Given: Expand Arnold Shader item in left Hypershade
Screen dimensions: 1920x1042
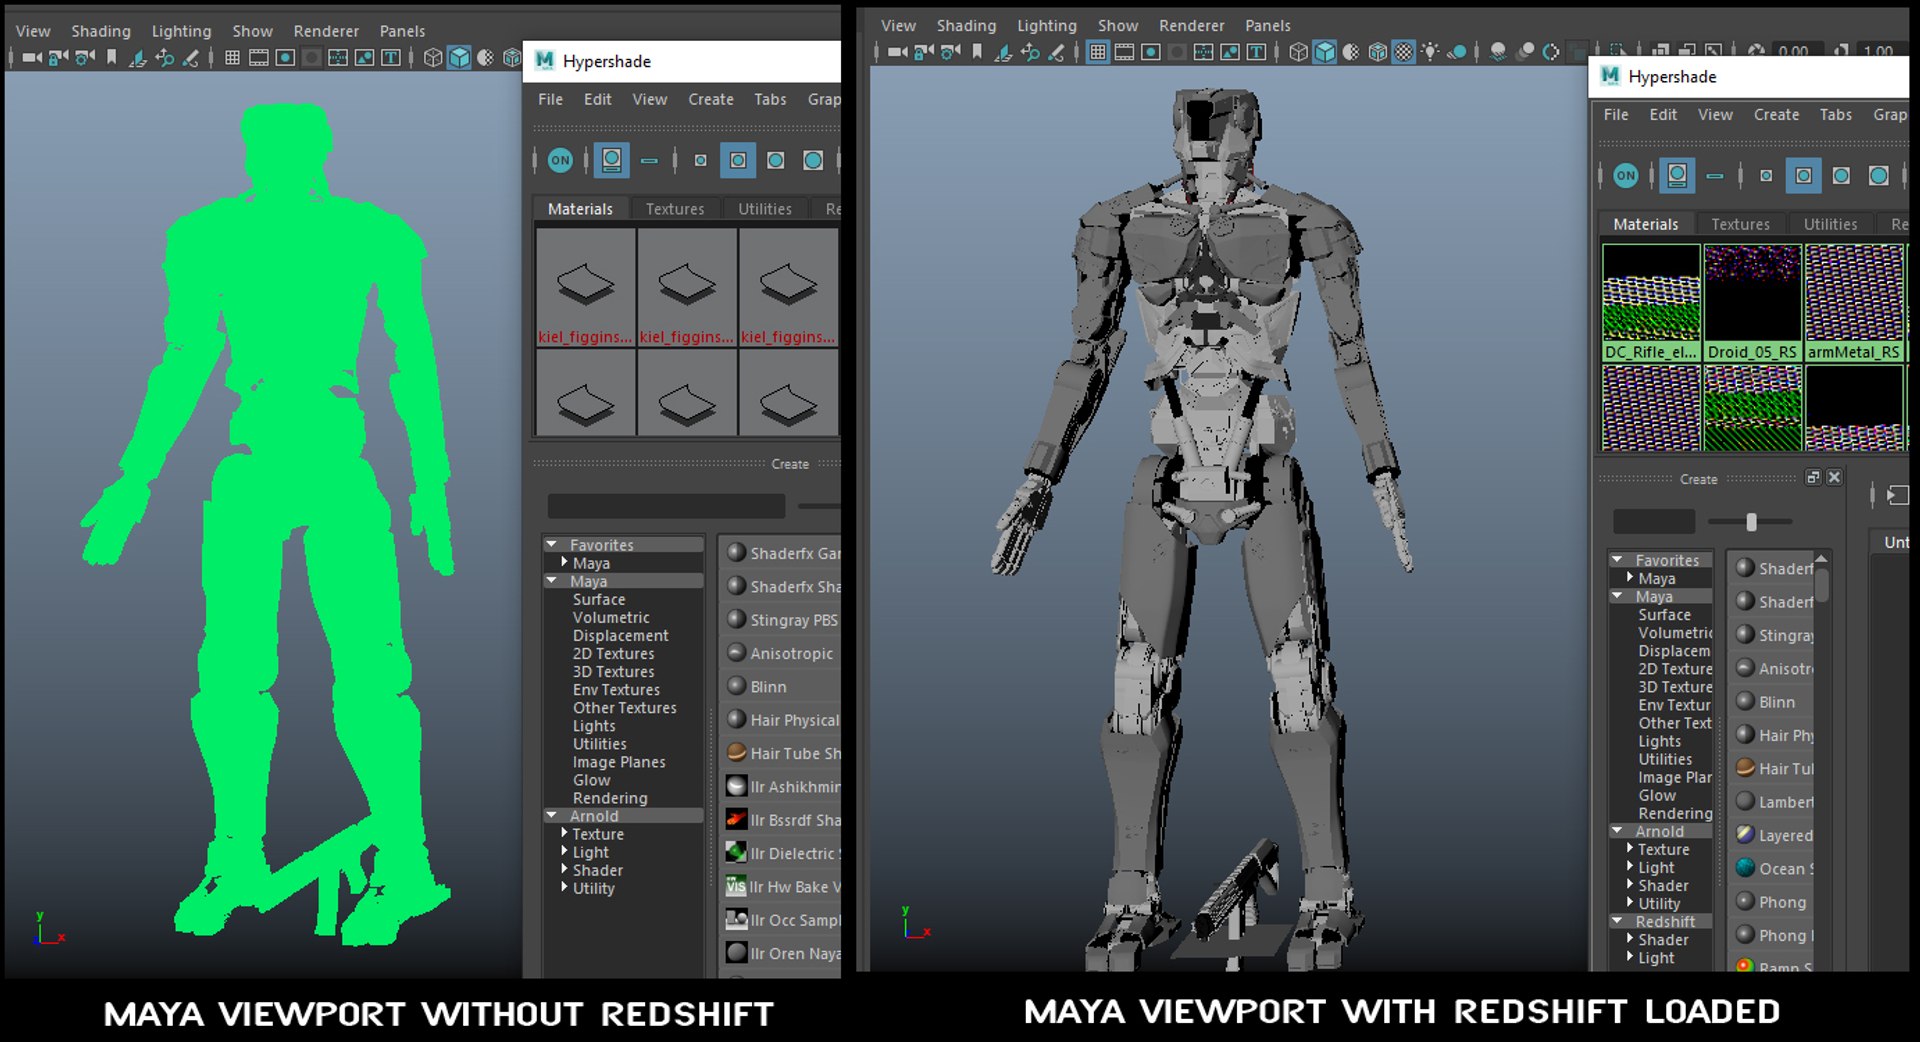Looking at the screenshot, I should click(565, 869).
